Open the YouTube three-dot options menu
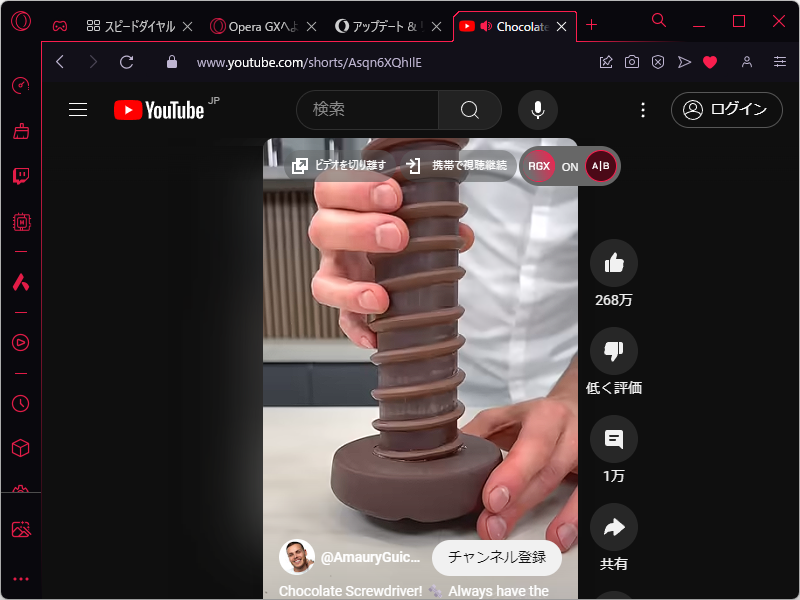The height and width of the screenshot is (600, 800). click(643, 110)
